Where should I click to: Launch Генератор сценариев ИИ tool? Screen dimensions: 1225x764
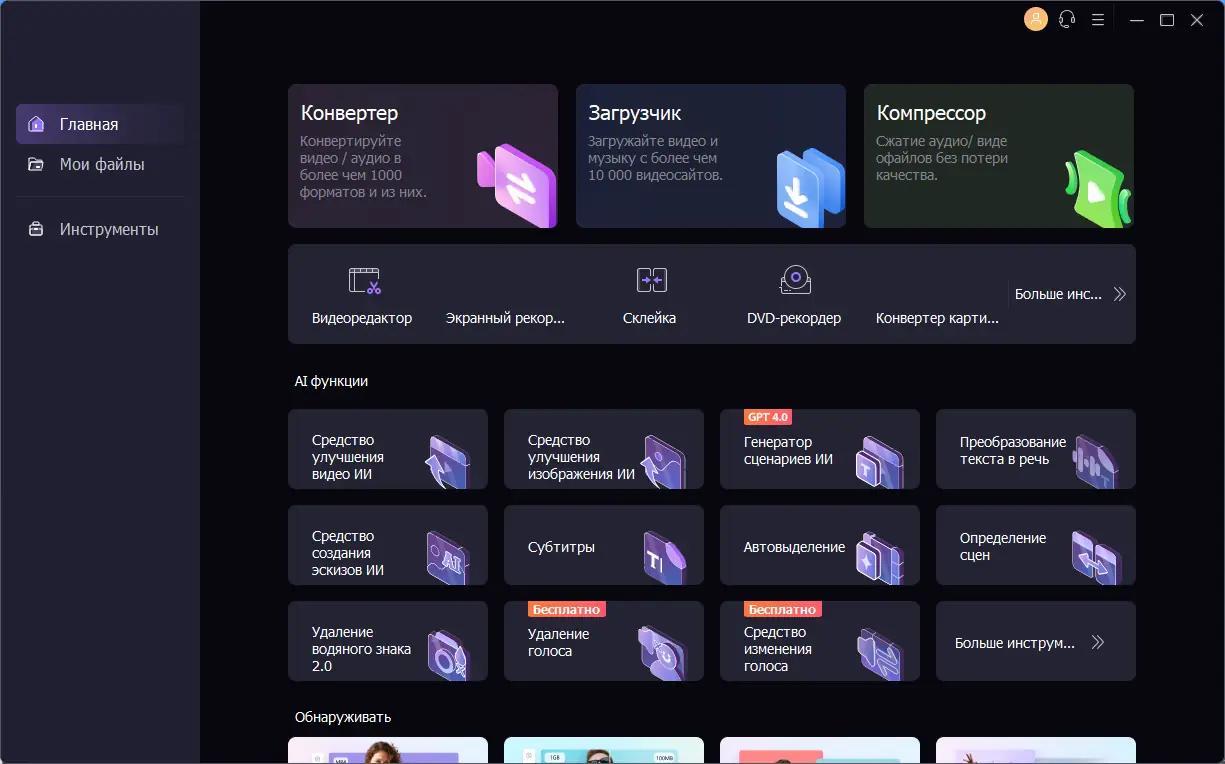[820, 449]
